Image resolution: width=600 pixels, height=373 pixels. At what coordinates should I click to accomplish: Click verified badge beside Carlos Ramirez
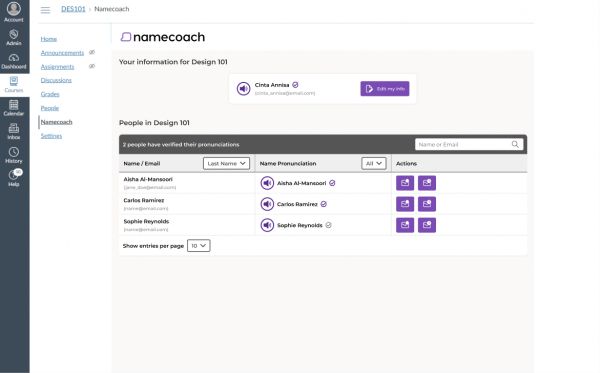coord(324,204)
